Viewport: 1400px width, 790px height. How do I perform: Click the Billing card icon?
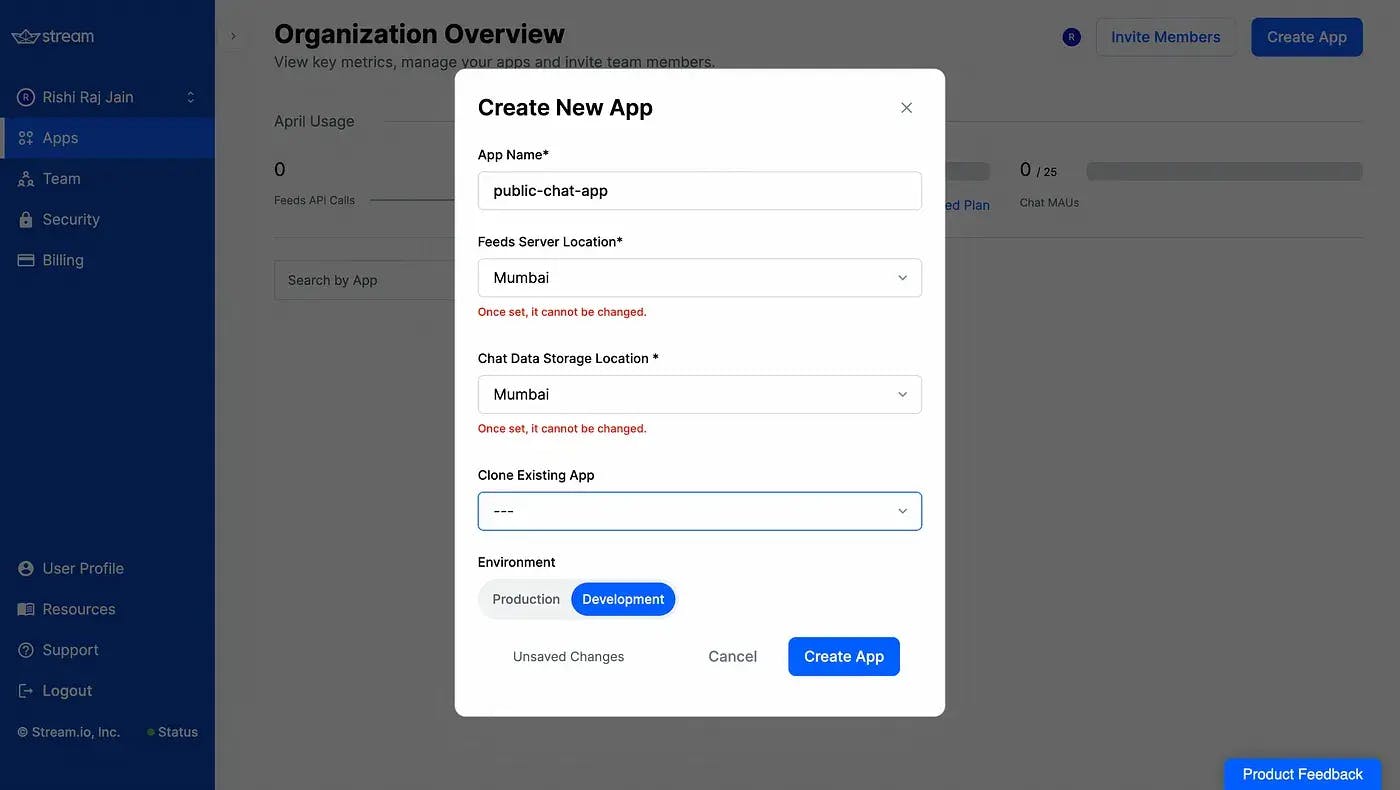point(26,260)
